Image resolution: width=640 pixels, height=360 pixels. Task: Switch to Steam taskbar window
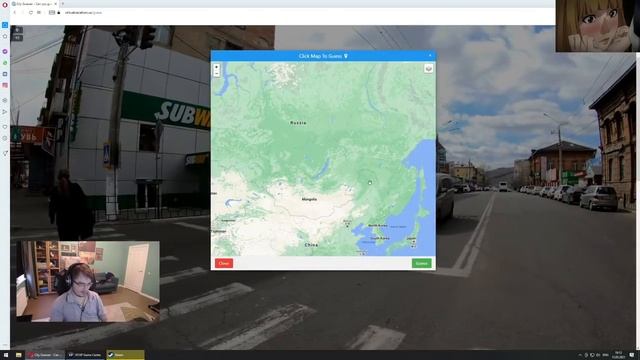pyautogui.click(x=125, y=355)
